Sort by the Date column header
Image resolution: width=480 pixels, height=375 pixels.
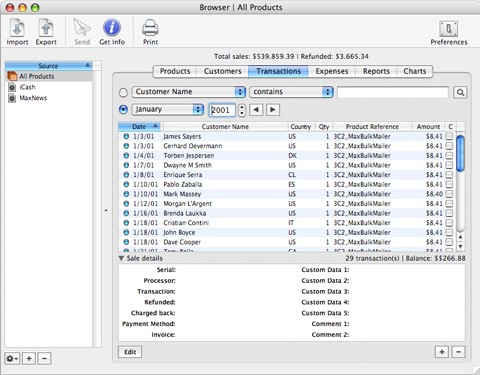click(x=139, y=127)
